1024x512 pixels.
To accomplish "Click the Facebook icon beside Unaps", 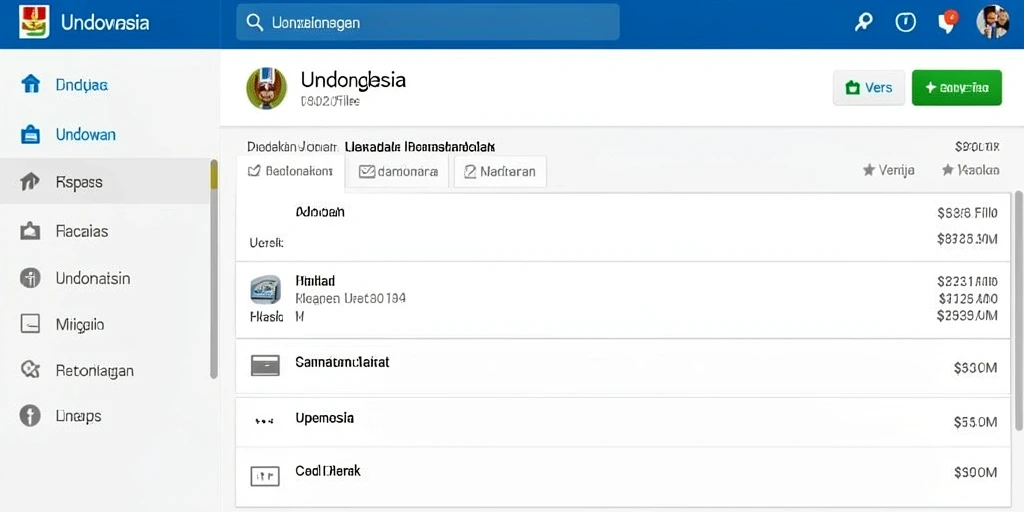I will [30, 416].
